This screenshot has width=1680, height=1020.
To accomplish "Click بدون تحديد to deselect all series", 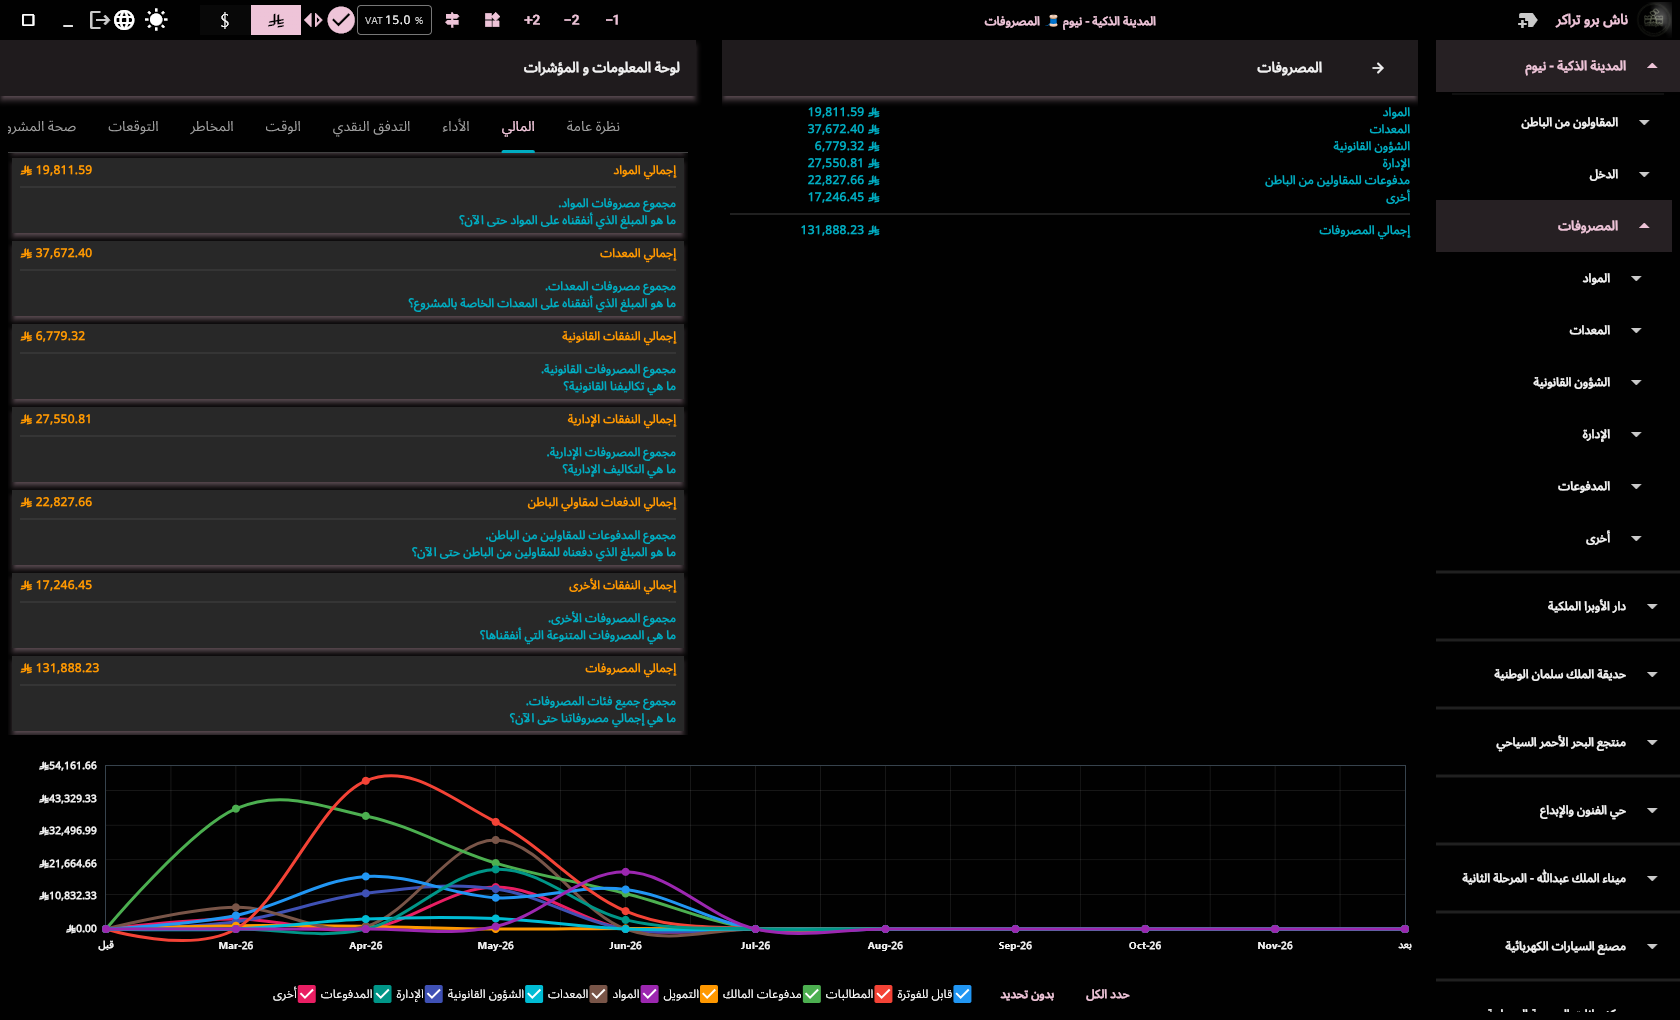I will [1027, 994].
